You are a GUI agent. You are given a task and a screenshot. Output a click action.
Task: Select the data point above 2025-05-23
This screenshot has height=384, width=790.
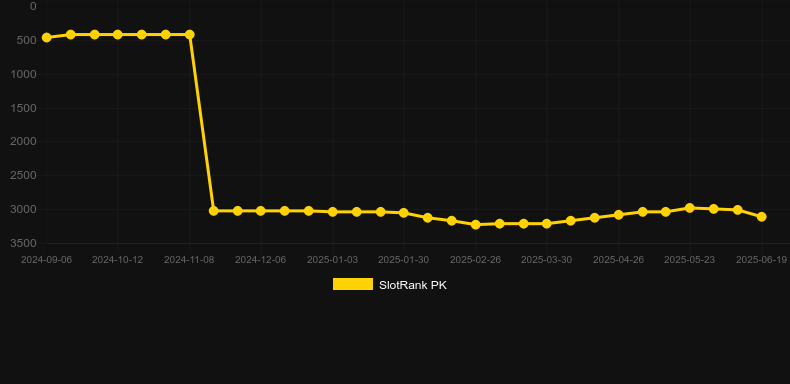690,208
